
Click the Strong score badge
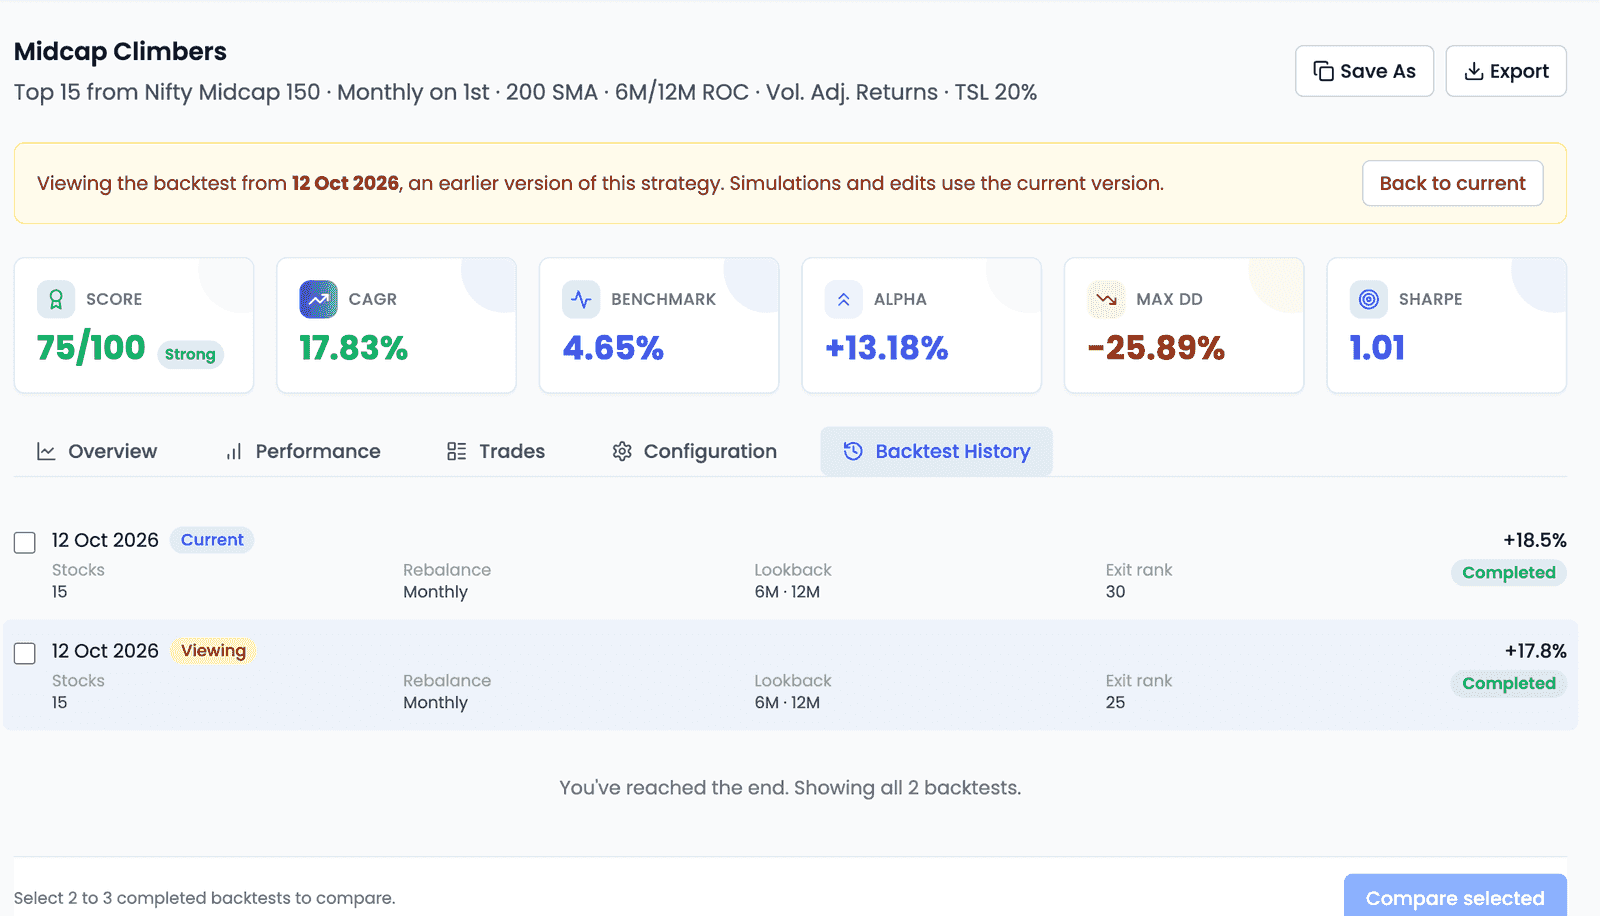[x=190, y=354]
